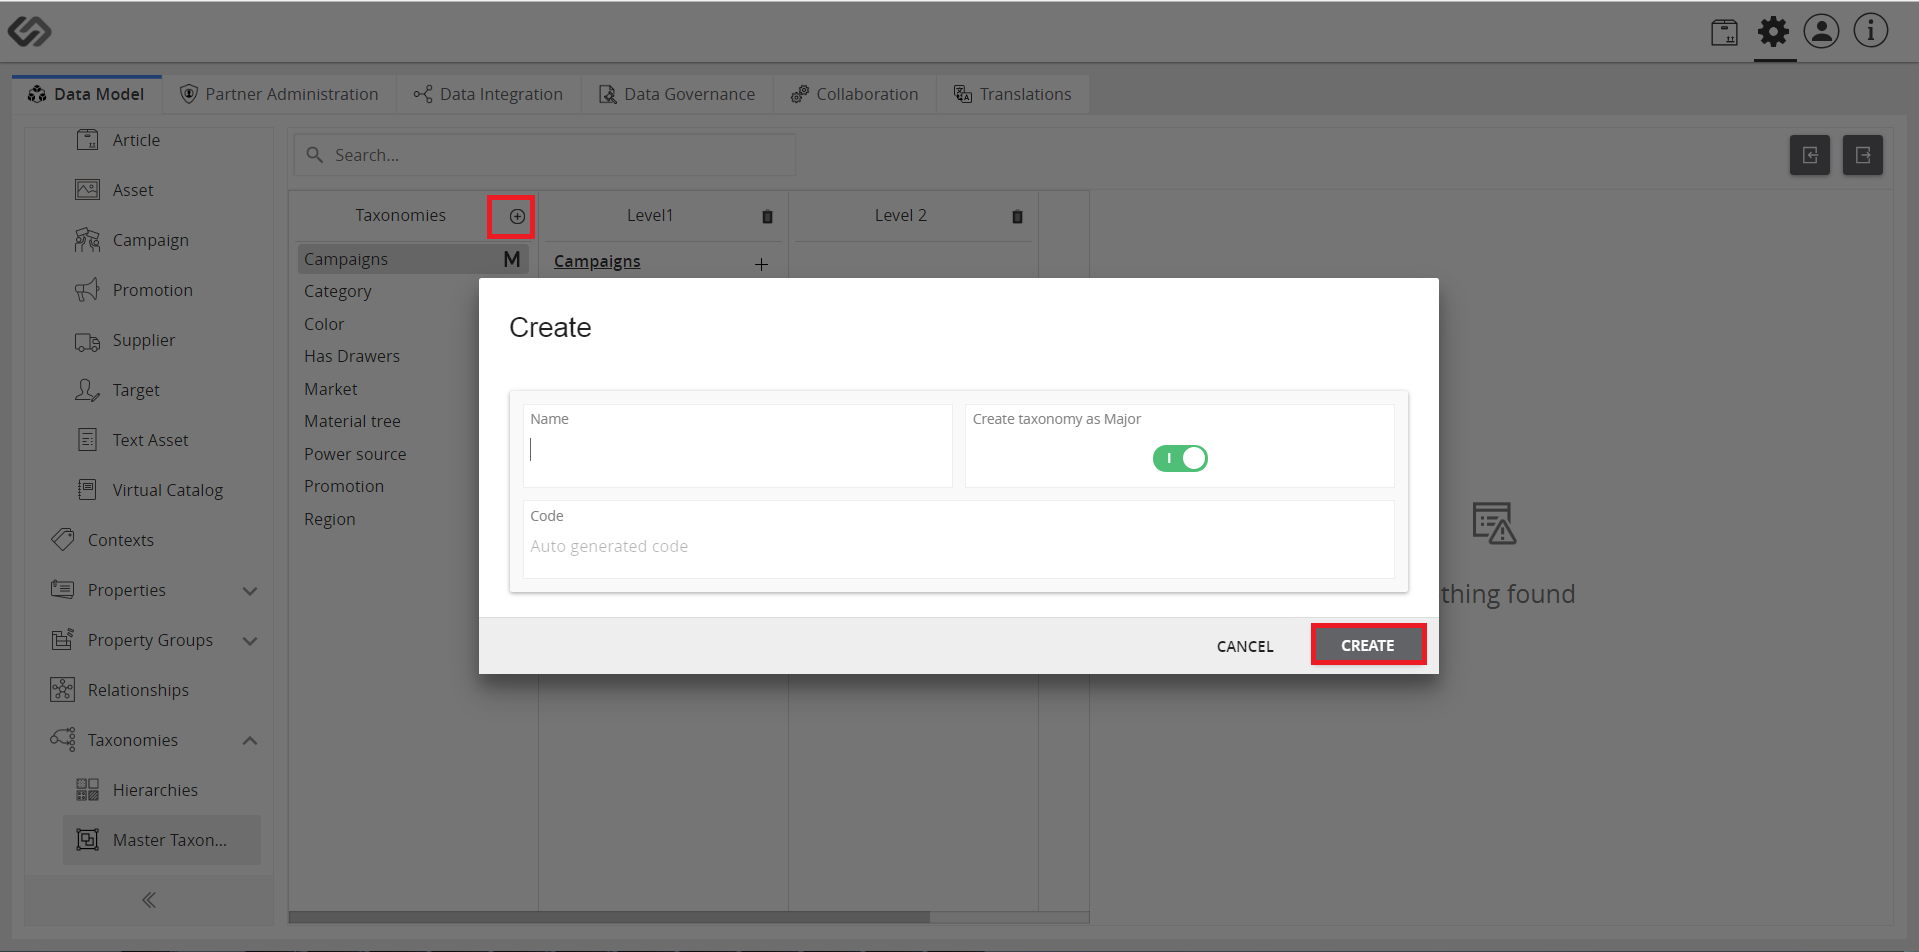Screen dimensions: 1919x952
Task: Delete Level 2 using trash icon
Action: pos(1017,216)
